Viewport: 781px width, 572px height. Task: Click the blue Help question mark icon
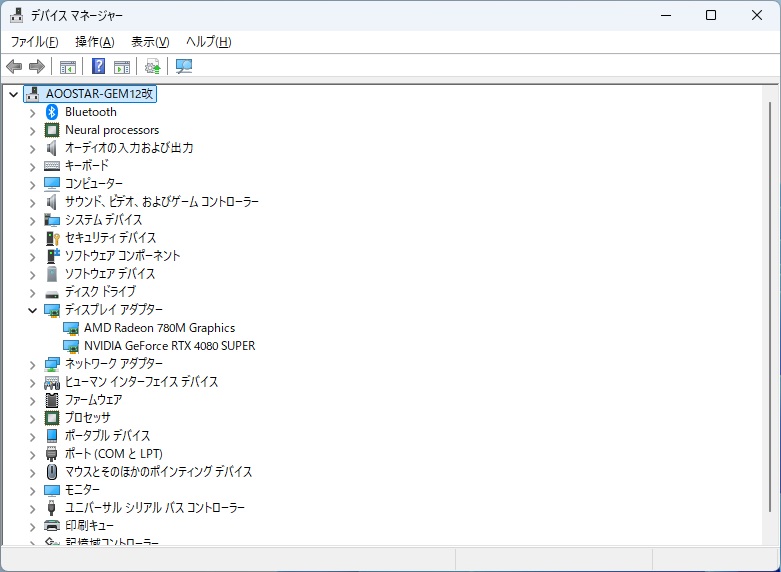[x=99, y=67]
